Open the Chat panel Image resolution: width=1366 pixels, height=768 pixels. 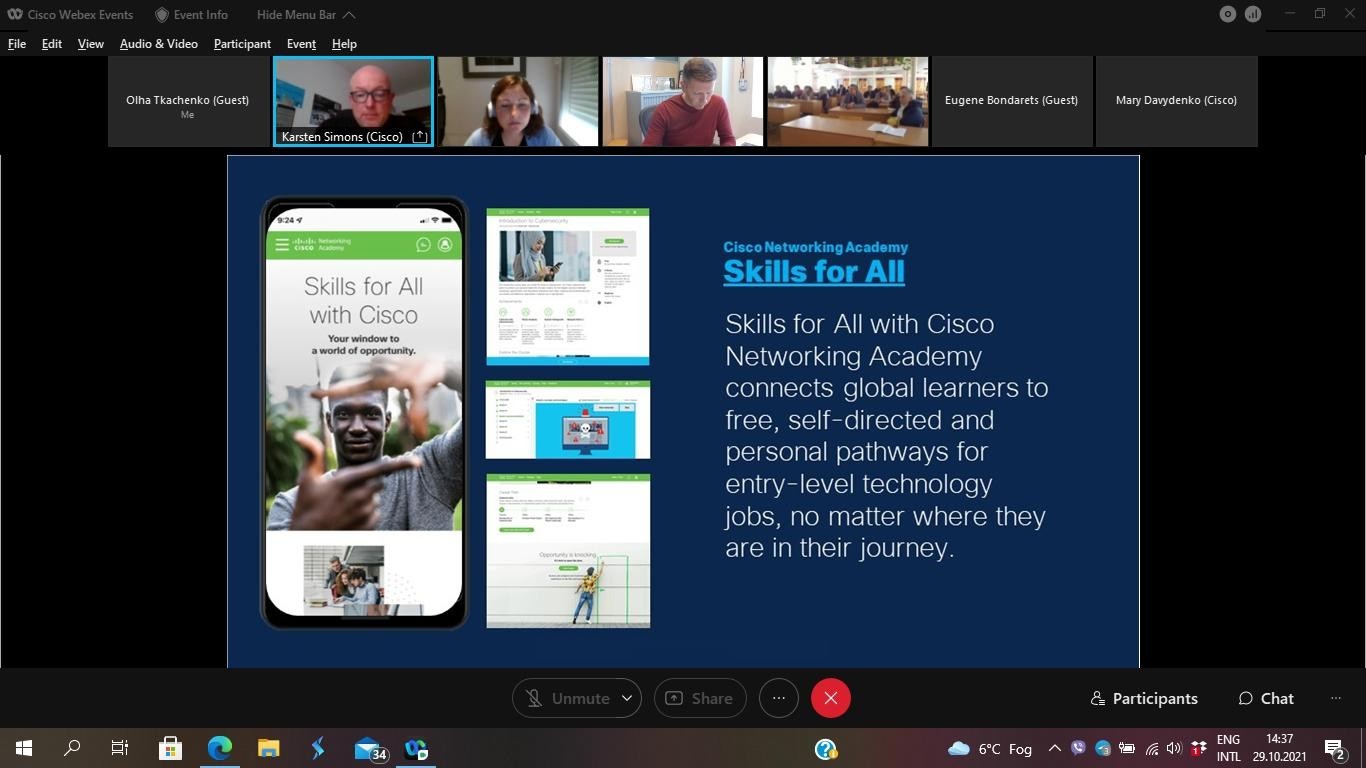click(1266, 698)
